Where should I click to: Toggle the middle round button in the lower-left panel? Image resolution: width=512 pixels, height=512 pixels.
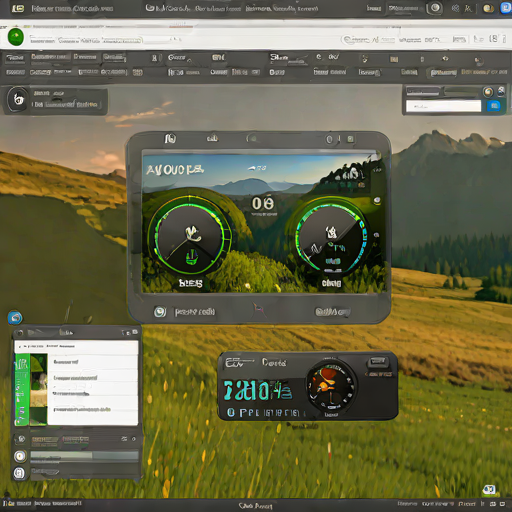pyautogui.click(x=20, y=456)
